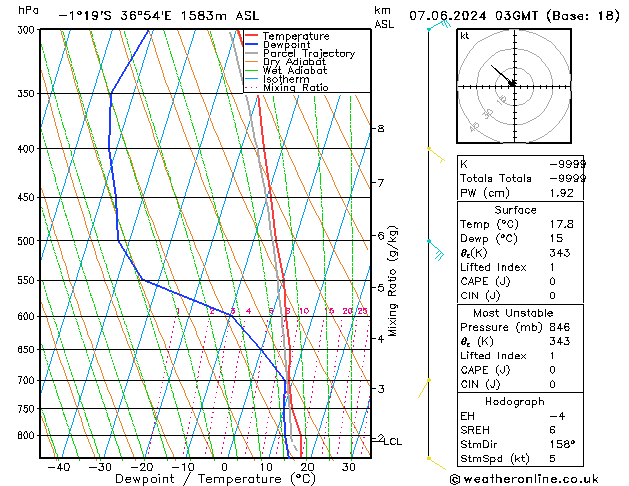This screenshot has height=486, width=629.
Task: Click the 700 hPa pressure axis label
Action: (x=28, y=380)
